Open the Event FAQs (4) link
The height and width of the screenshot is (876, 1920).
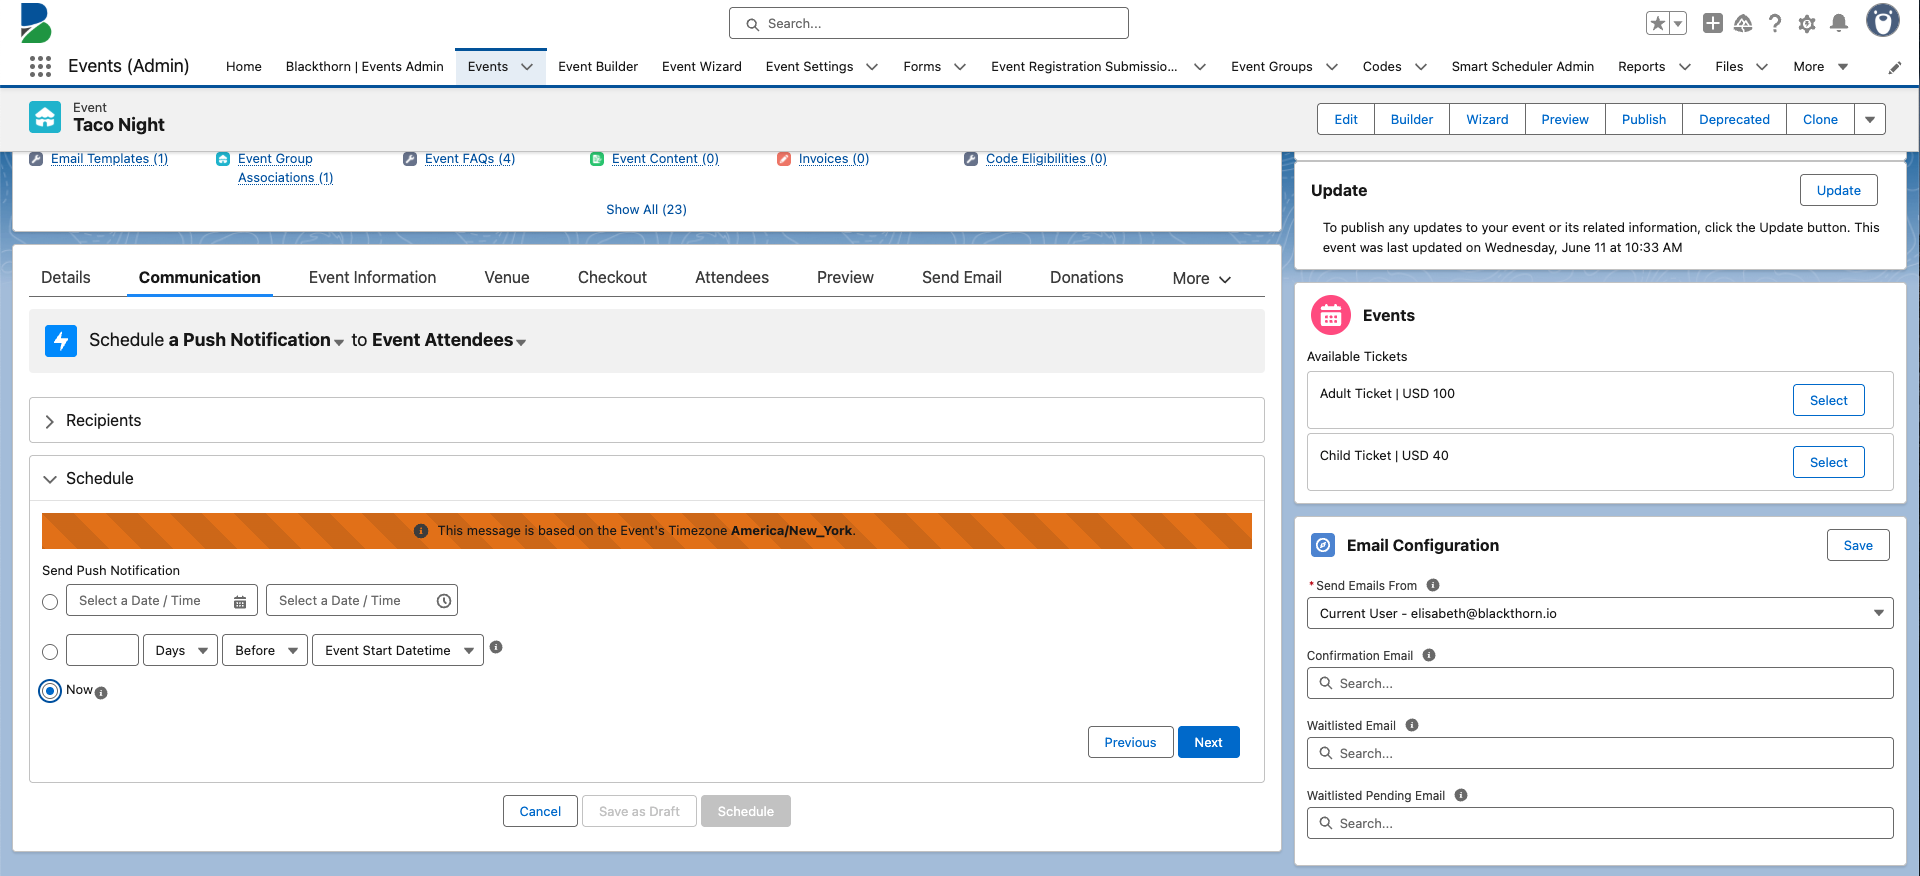click(x=470, y=159)
